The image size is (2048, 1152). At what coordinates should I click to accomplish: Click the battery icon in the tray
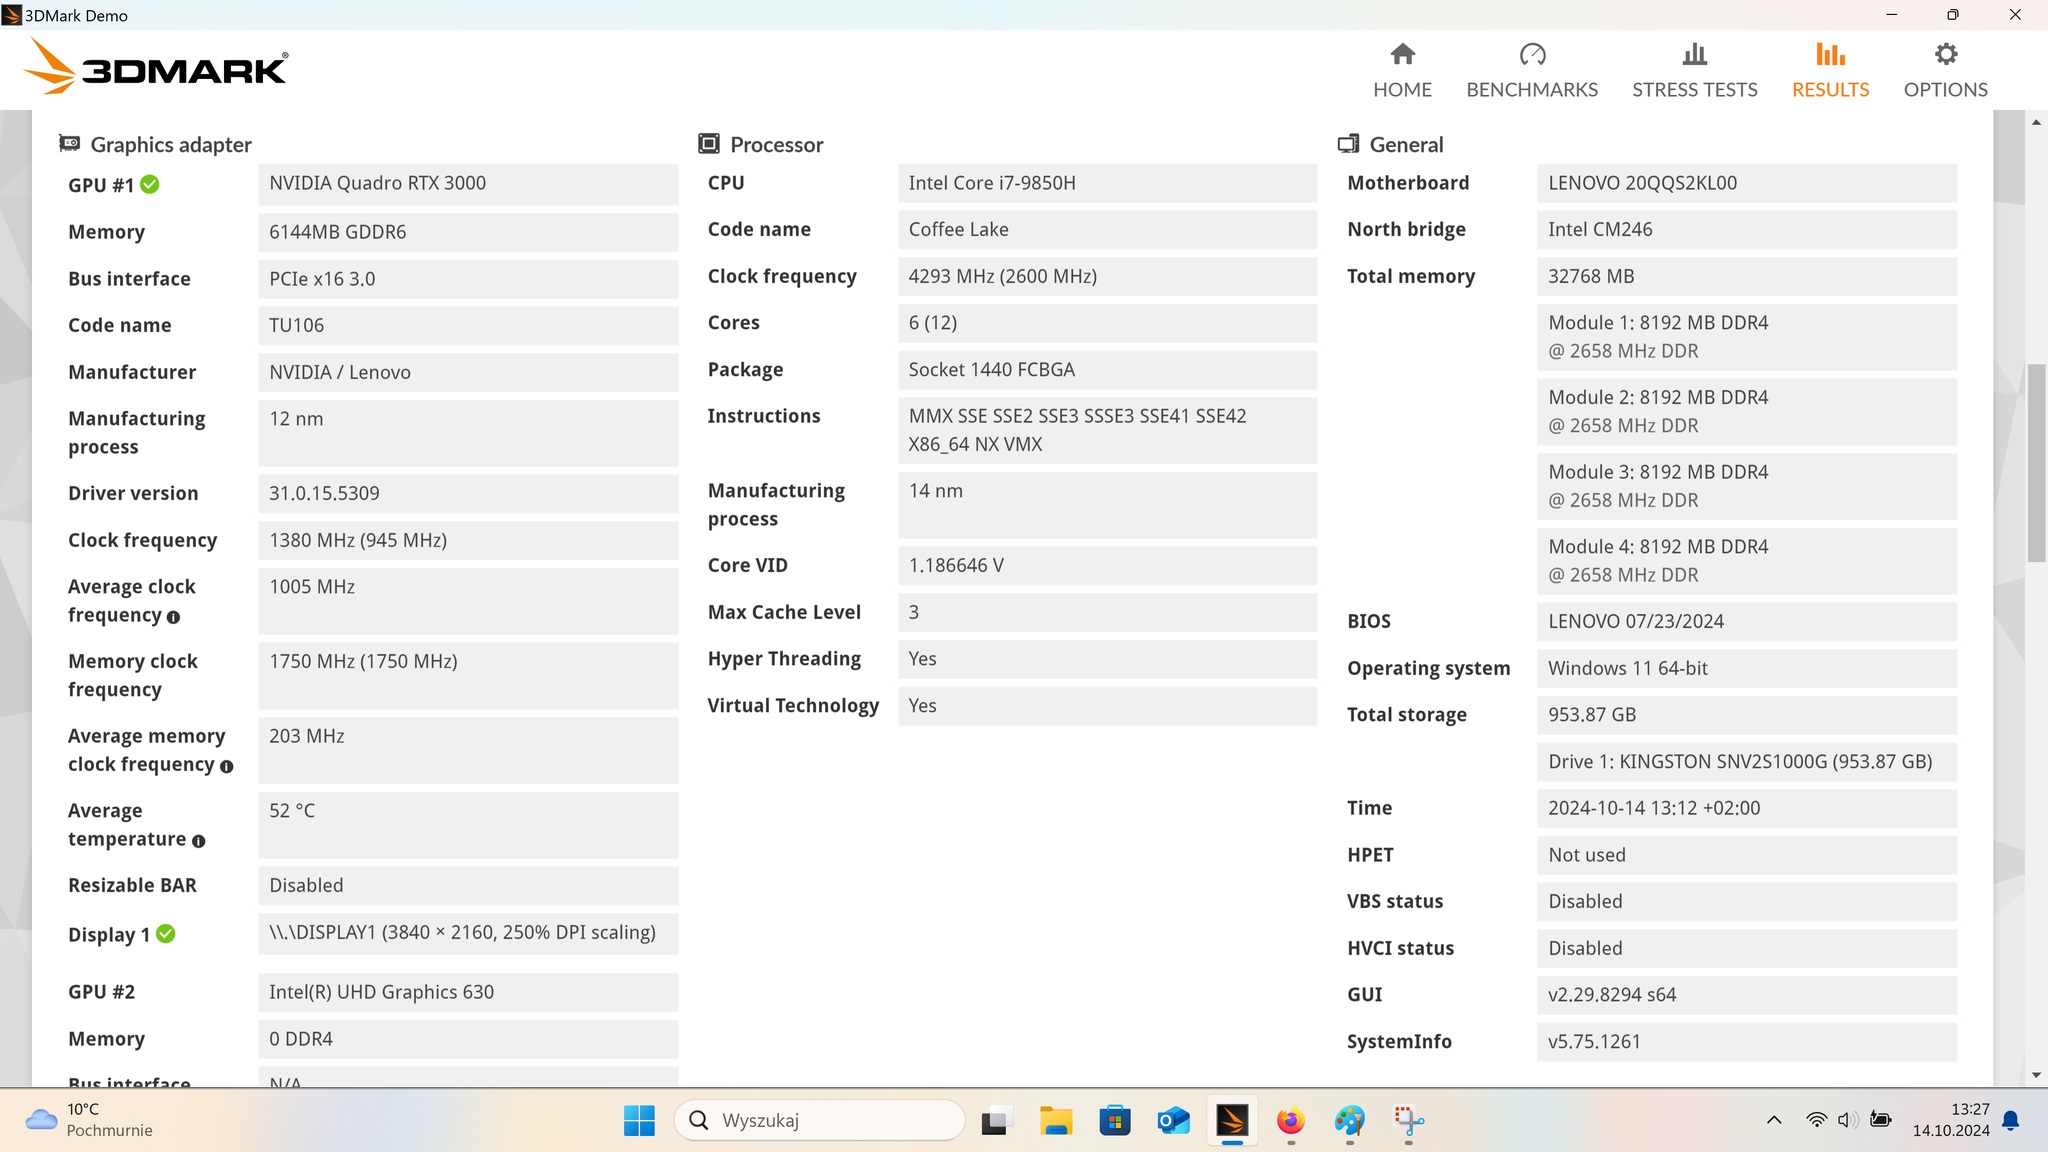(x=1881, y=1120)
